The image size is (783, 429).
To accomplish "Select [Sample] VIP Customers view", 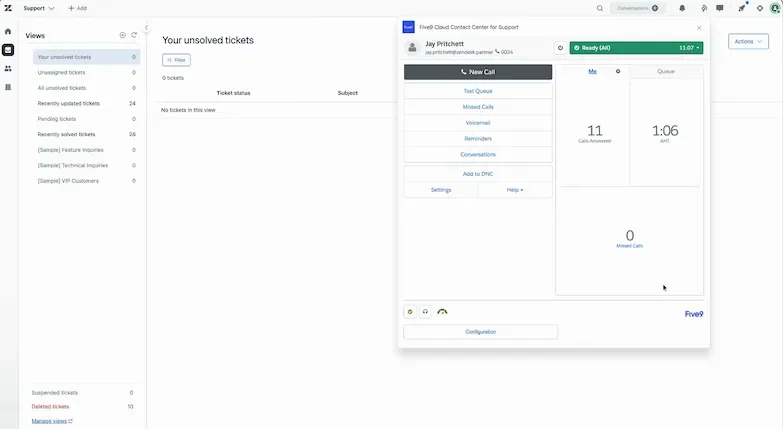I will click(x=86, y=181).
